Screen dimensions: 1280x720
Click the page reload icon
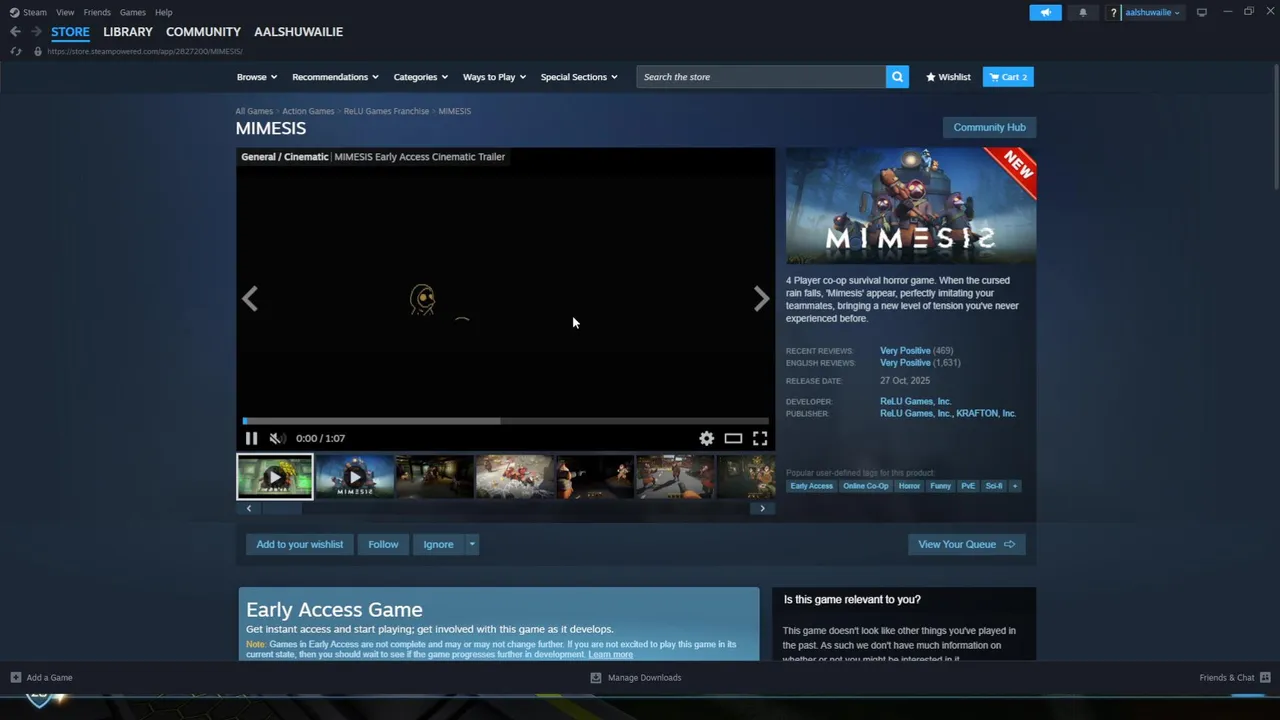[x=16, y=51]
